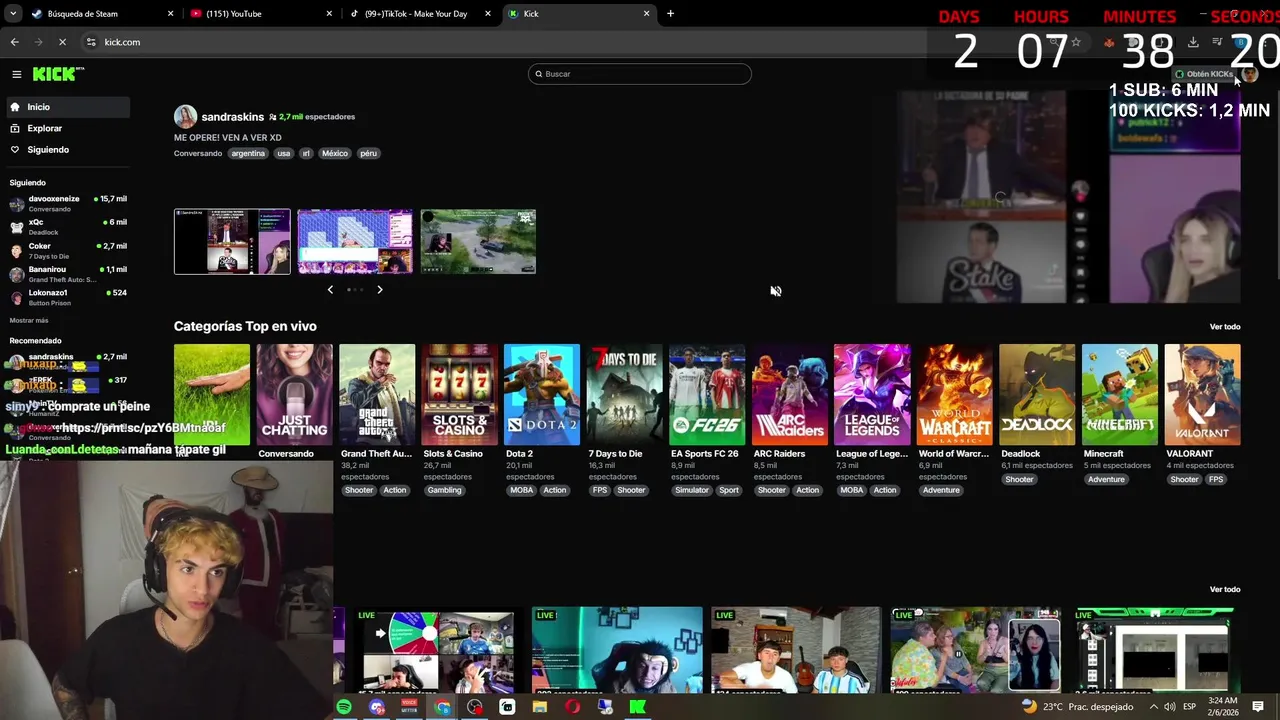Open Inicio in the sidebar
The width and height of the screenshot is (1280, 720).
click(66, 107)
